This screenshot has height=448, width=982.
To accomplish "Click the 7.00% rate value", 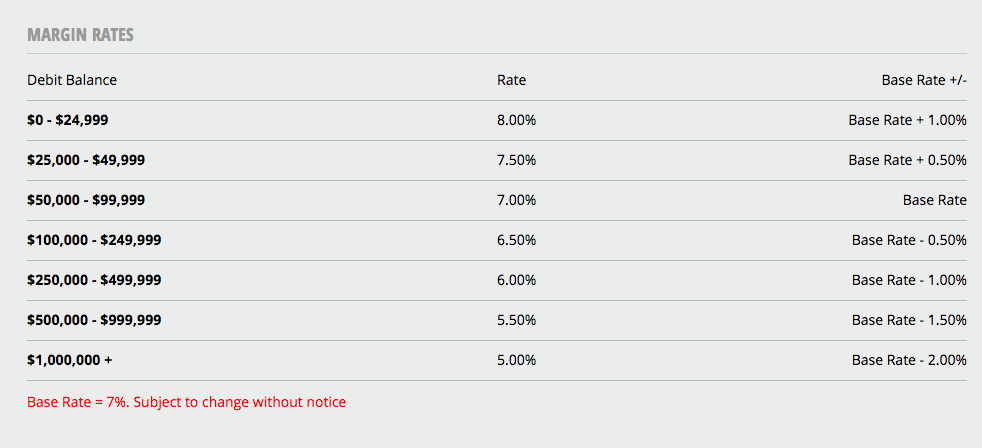I will [x=517, y=201].
